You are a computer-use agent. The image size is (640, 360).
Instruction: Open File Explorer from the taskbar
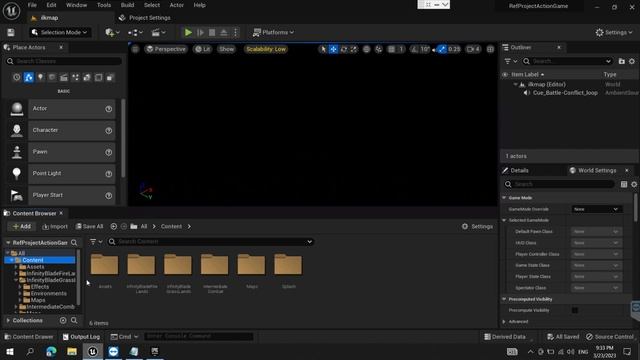(x=72, y=351)
